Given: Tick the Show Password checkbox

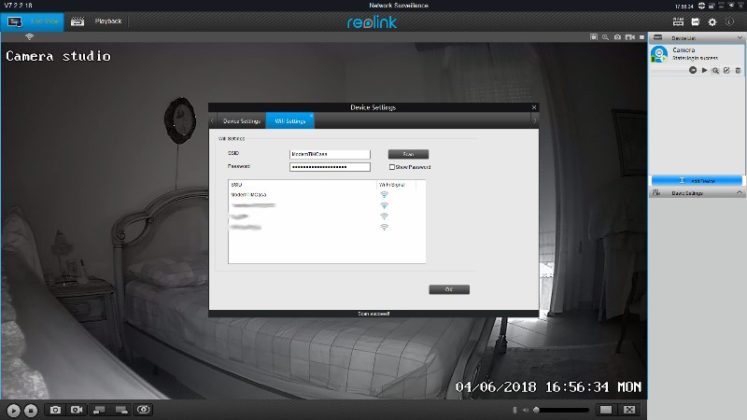Looking at the screenshot, I should click(392, 167).
